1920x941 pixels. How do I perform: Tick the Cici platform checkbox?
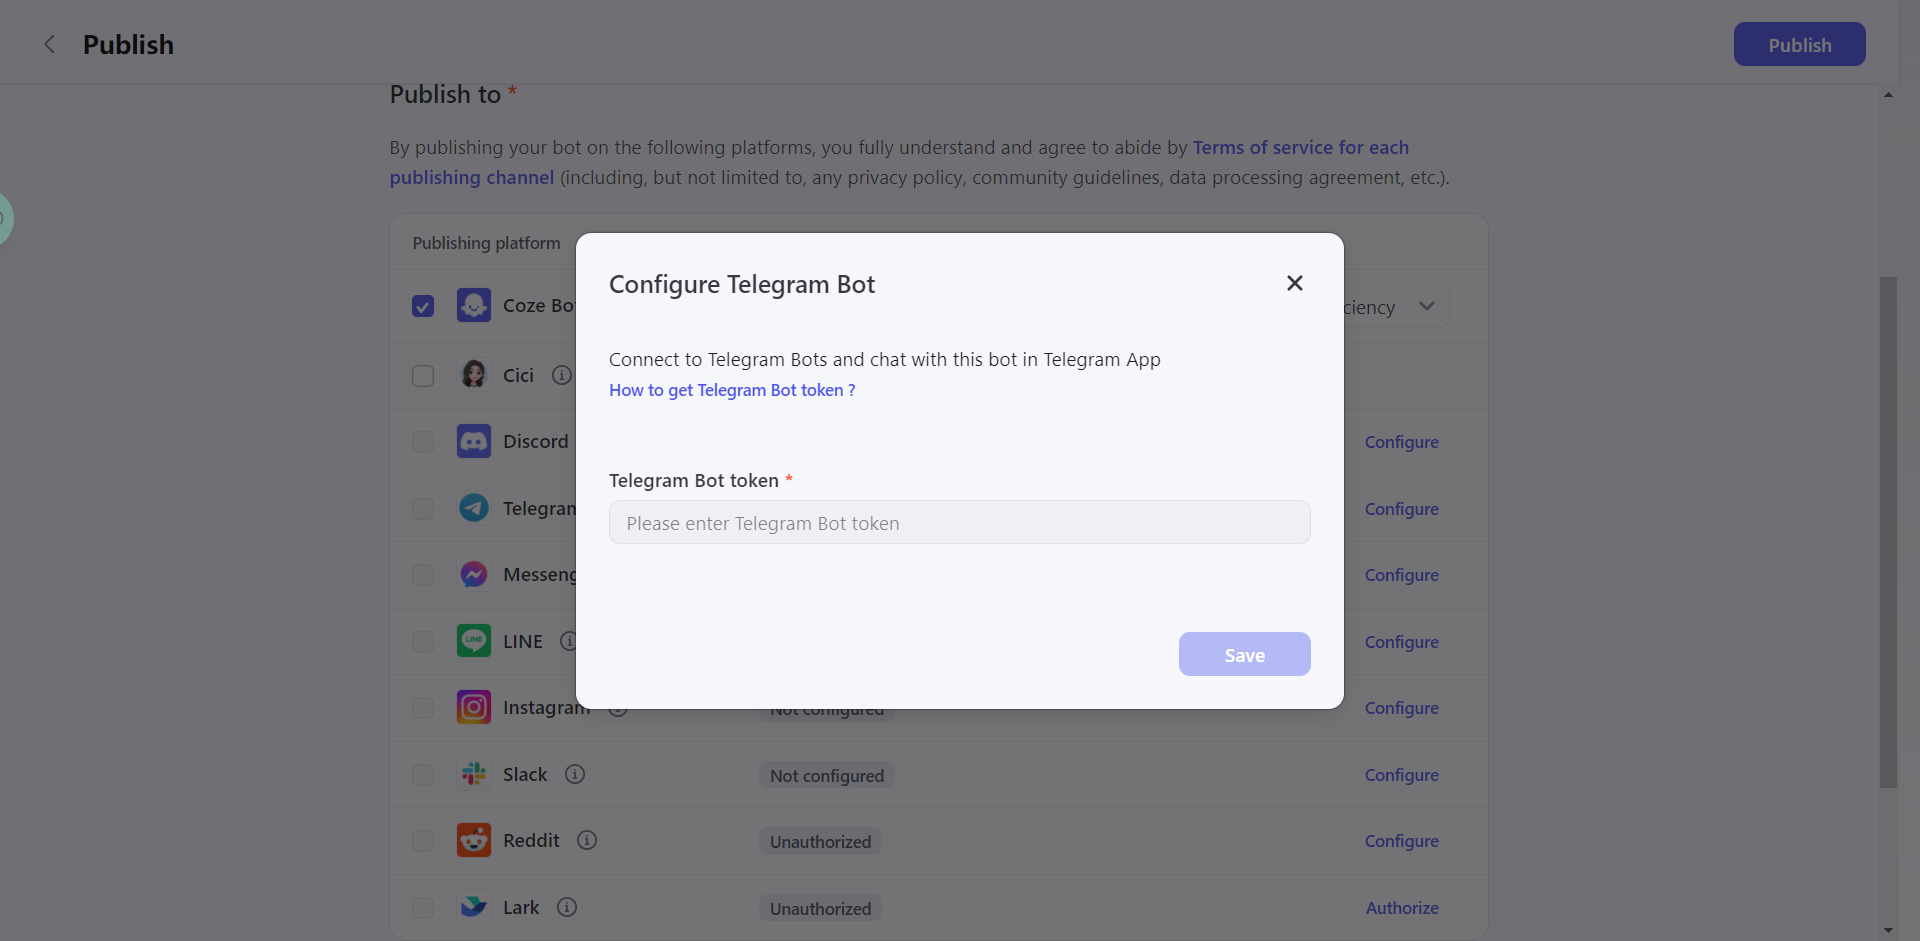tap(423, 376)
